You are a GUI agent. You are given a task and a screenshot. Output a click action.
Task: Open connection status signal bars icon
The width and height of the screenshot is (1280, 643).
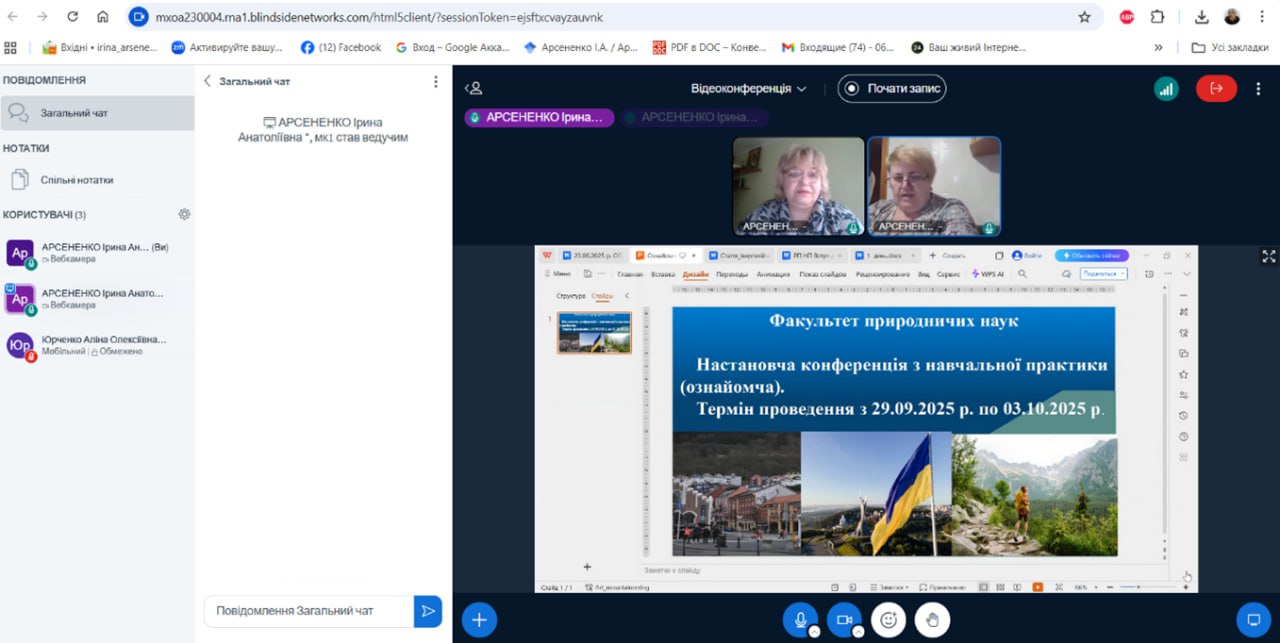[1166, 88]
